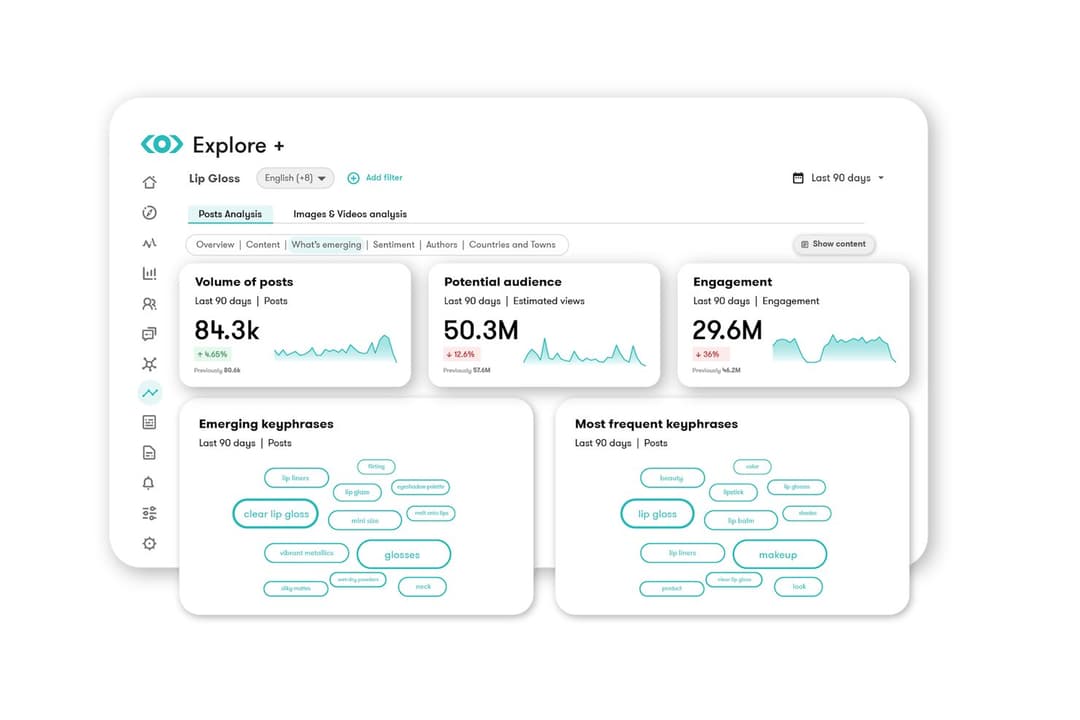Select the eyeshadow palette keyphrase bubble
Screen dimensions: 1080x720
(420, 487)
